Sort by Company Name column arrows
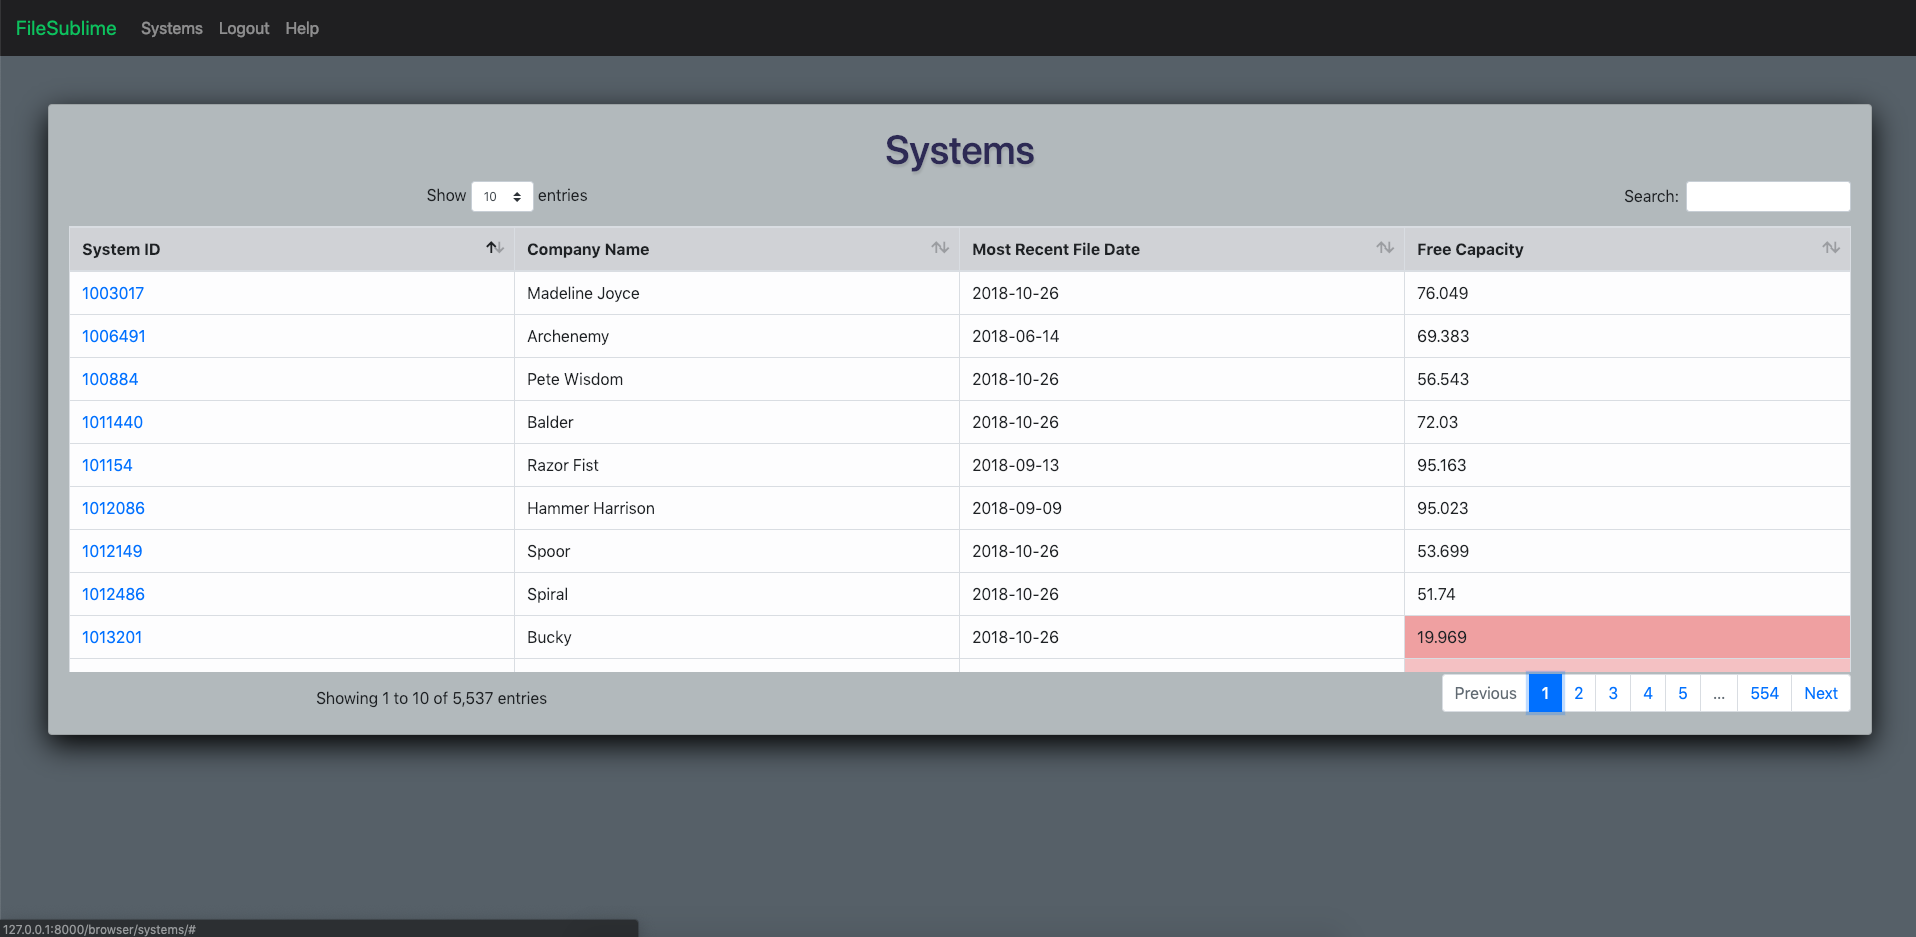The image size is (1916, 937). [x=940, y=248]
